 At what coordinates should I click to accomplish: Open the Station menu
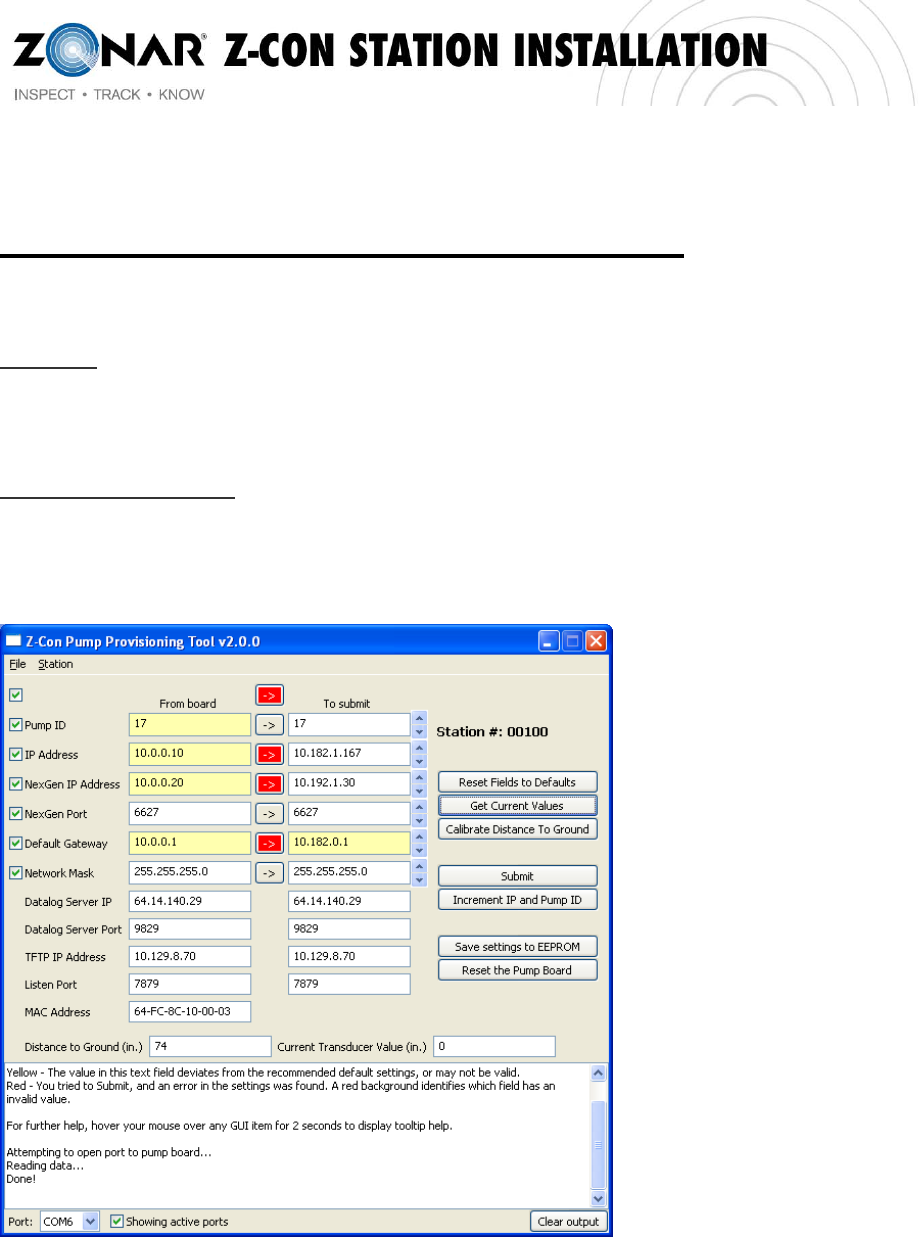(x=55, y=664)
